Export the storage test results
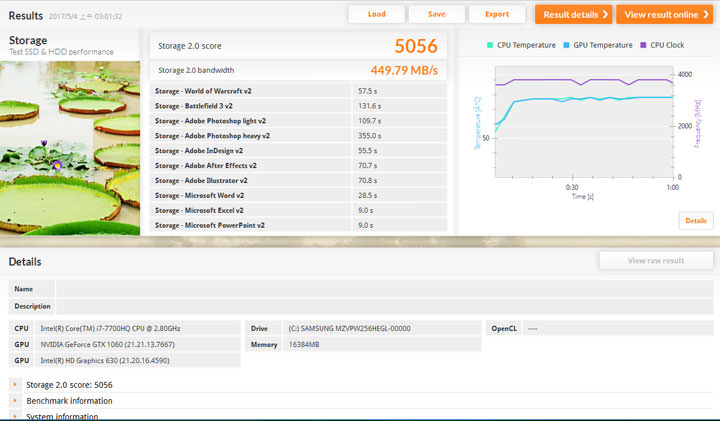 pos(497,14)
